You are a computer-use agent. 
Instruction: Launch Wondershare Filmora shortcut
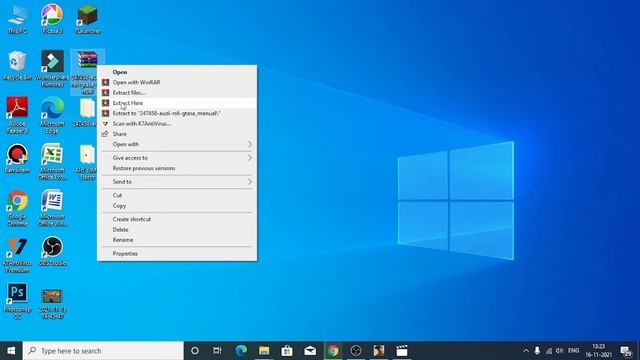tap(52, 69)
